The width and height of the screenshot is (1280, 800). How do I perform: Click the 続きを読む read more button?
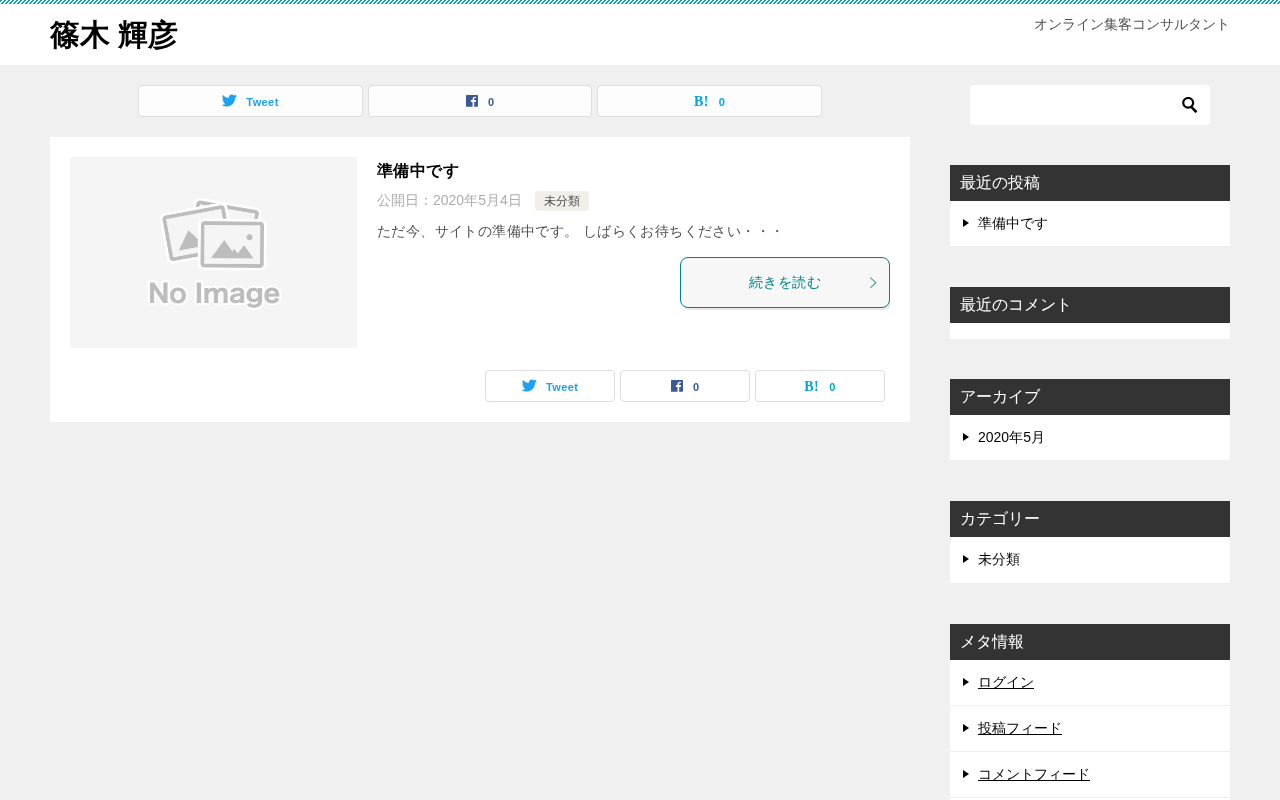point(785,283)
